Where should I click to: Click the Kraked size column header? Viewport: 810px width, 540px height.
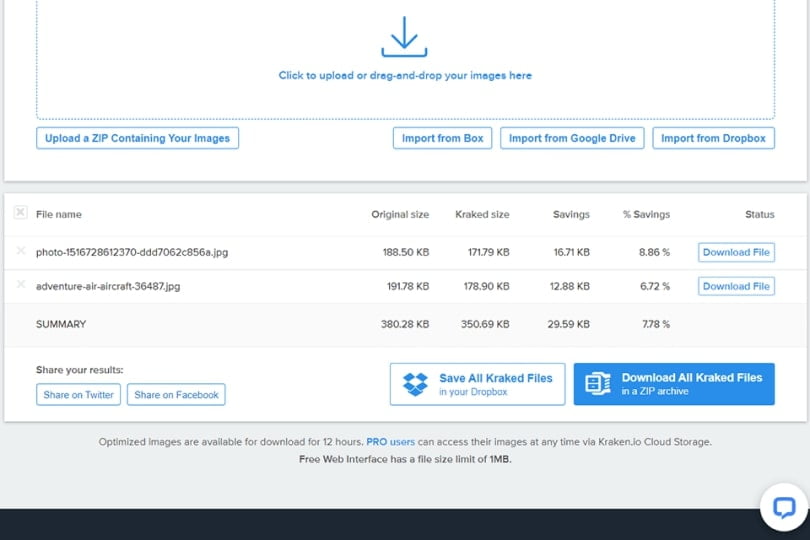(482, 214)
